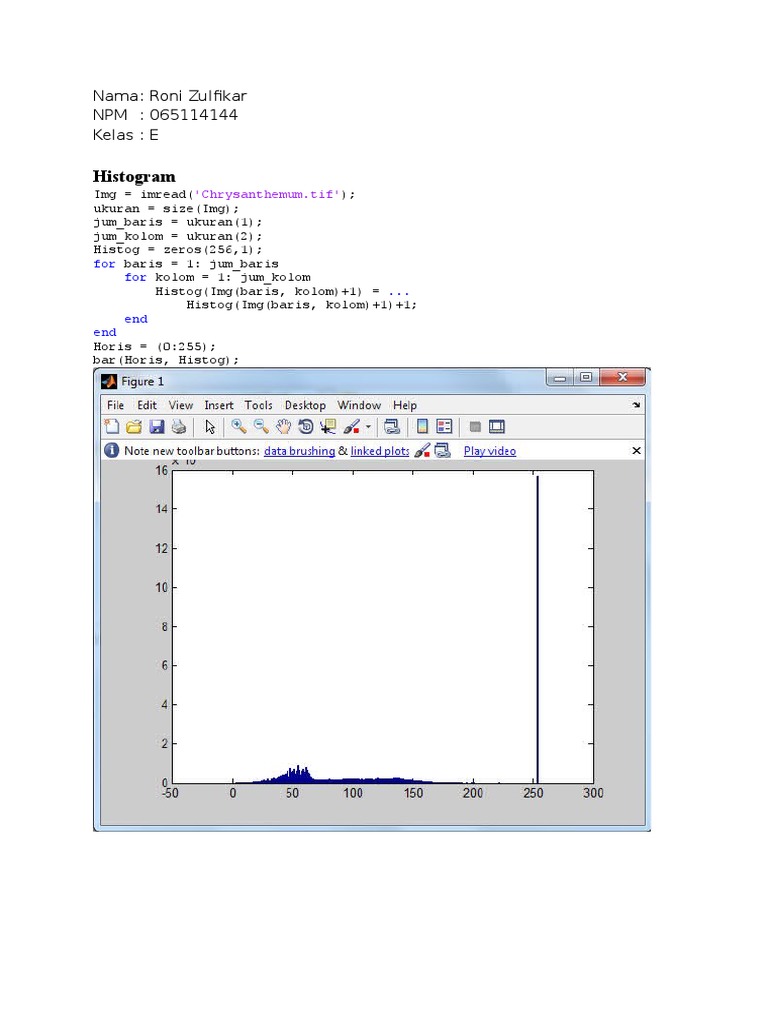Open the View menu
Screen dimensions: 768x1024
pyautogui.click(x=181, y=405)
